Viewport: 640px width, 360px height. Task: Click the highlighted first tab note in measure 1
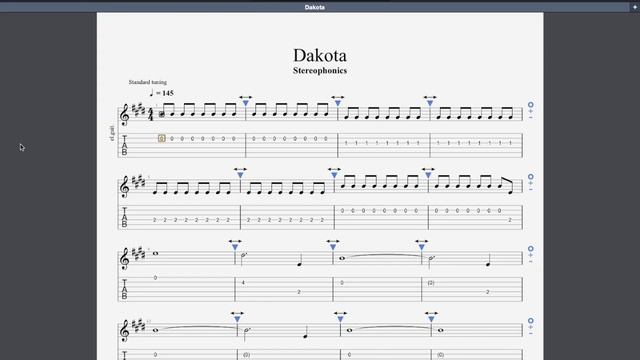tap(162, 138)
